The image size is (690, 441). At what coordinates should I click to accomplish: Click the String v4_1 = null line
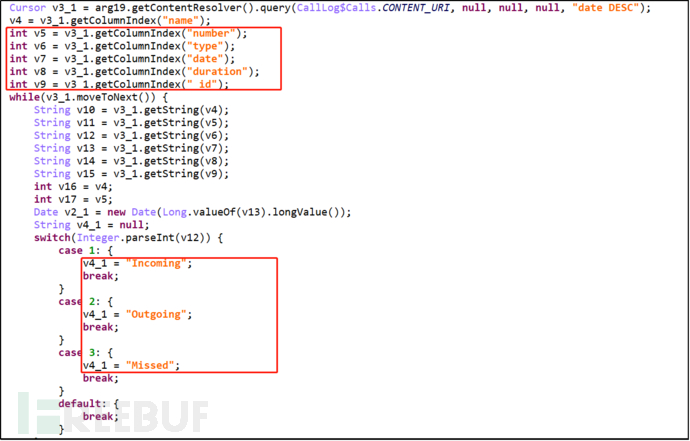(x=92, y=224)
